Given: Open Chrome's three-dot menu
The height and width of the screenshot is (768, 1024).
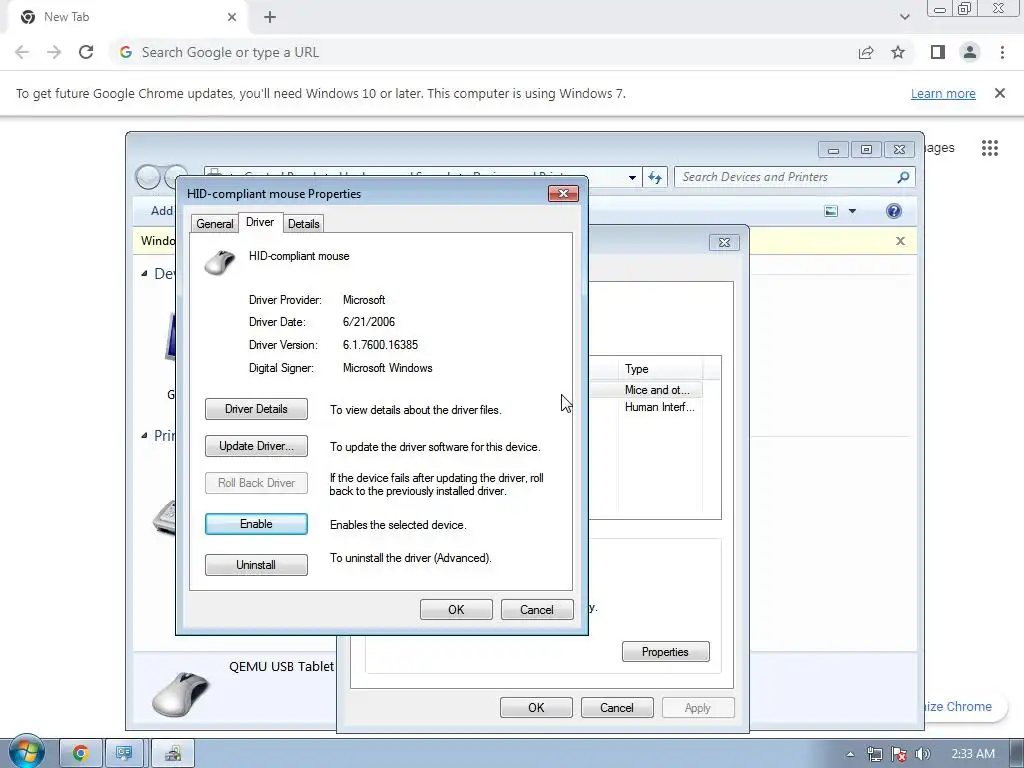Looking at the screenshot, I should (1002, 52).
